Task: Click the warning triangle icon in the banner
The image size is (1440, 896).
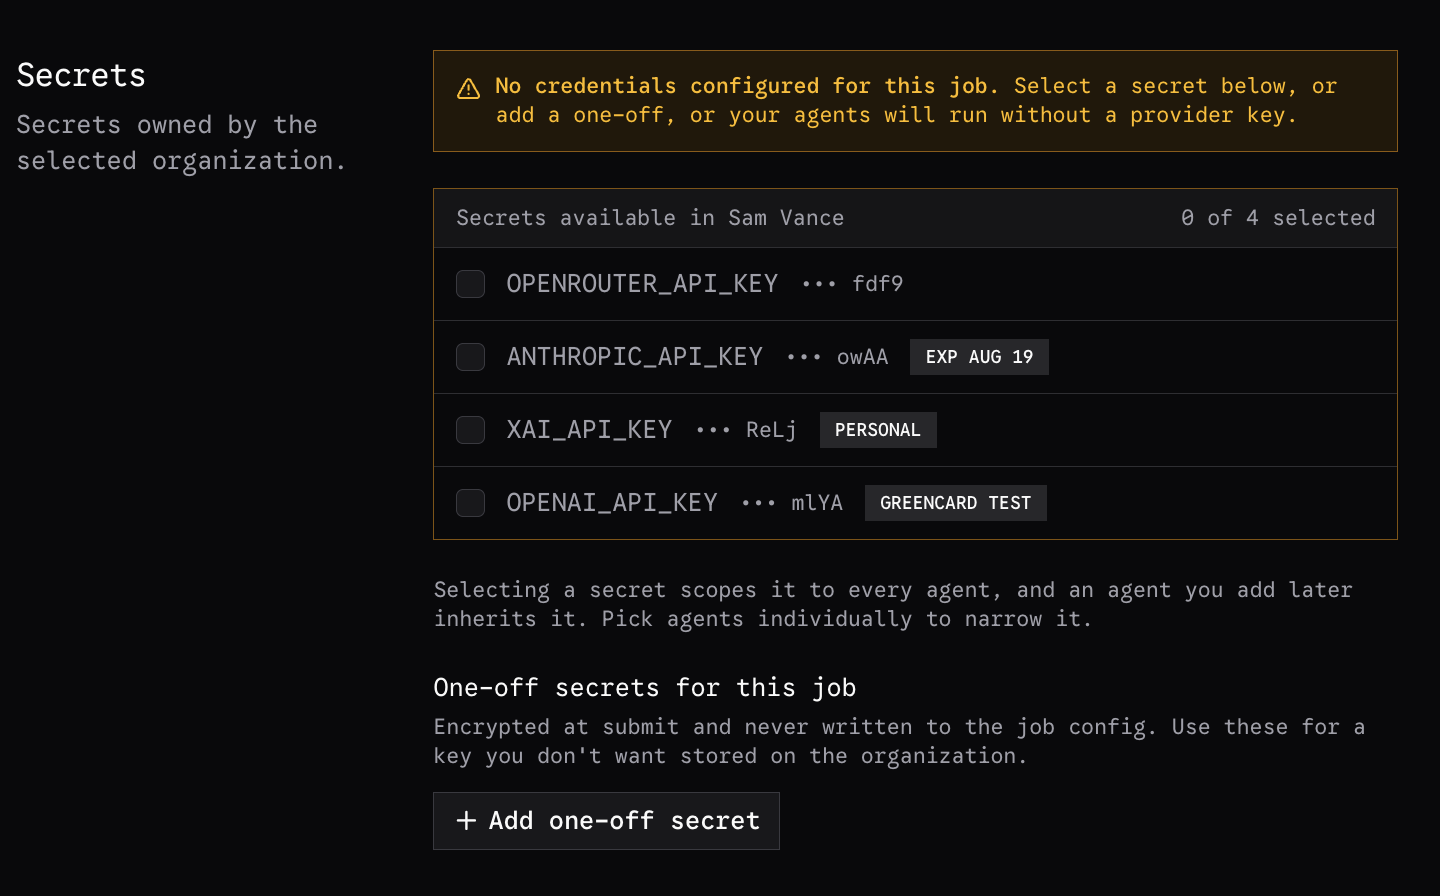Action: tap(468, 89)
